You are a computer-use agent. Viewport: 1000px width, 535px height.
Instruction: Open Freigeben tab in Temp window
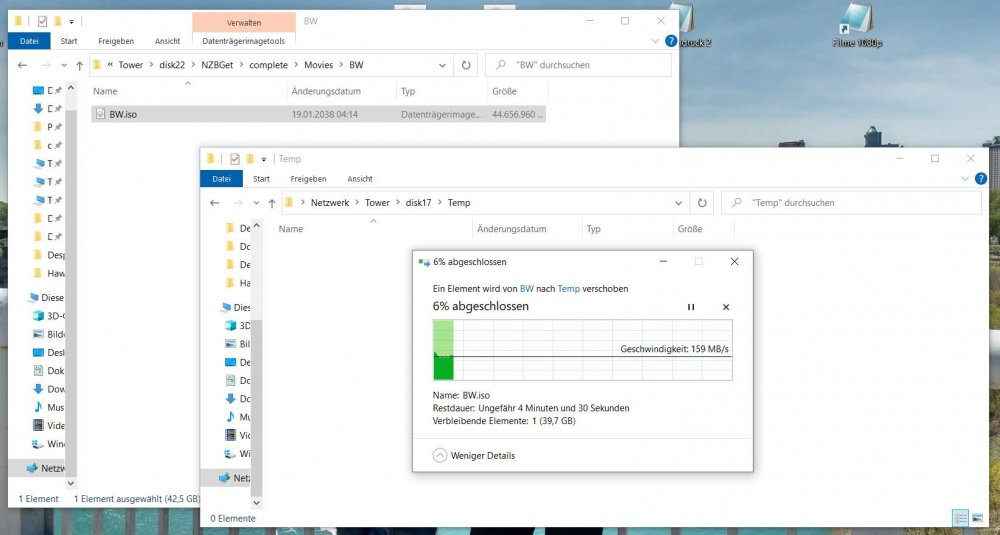coord(308,179)
